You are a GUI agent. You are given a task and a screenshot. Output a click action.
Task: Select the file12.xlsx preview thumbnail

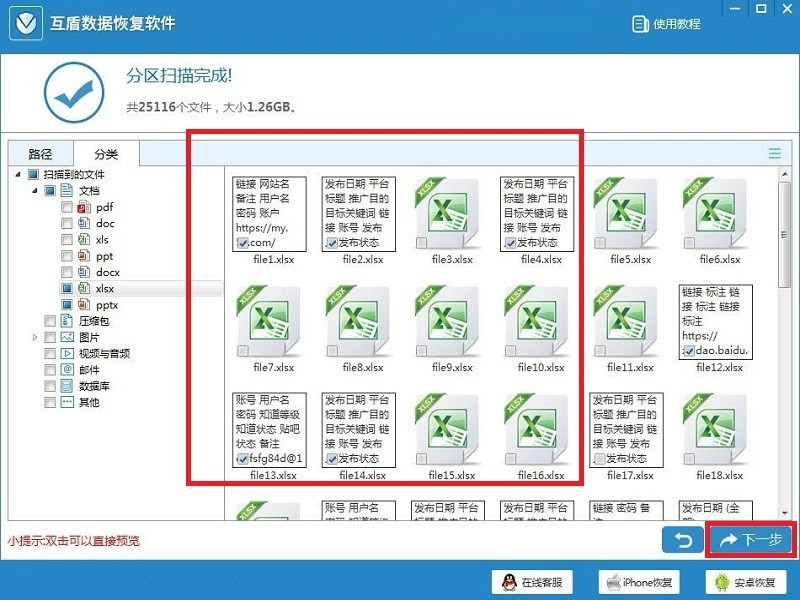pos(715,322)
